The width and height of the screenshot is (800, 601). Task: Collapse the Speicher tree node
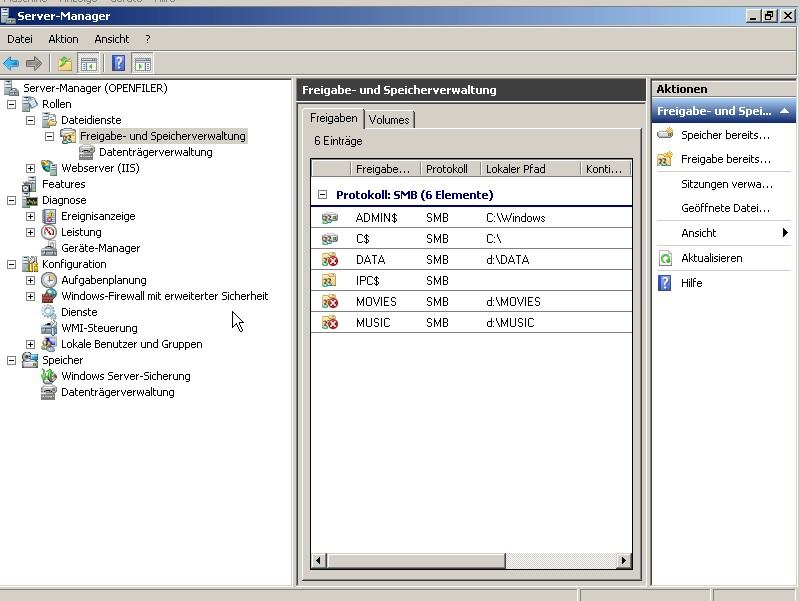(11, 360)
